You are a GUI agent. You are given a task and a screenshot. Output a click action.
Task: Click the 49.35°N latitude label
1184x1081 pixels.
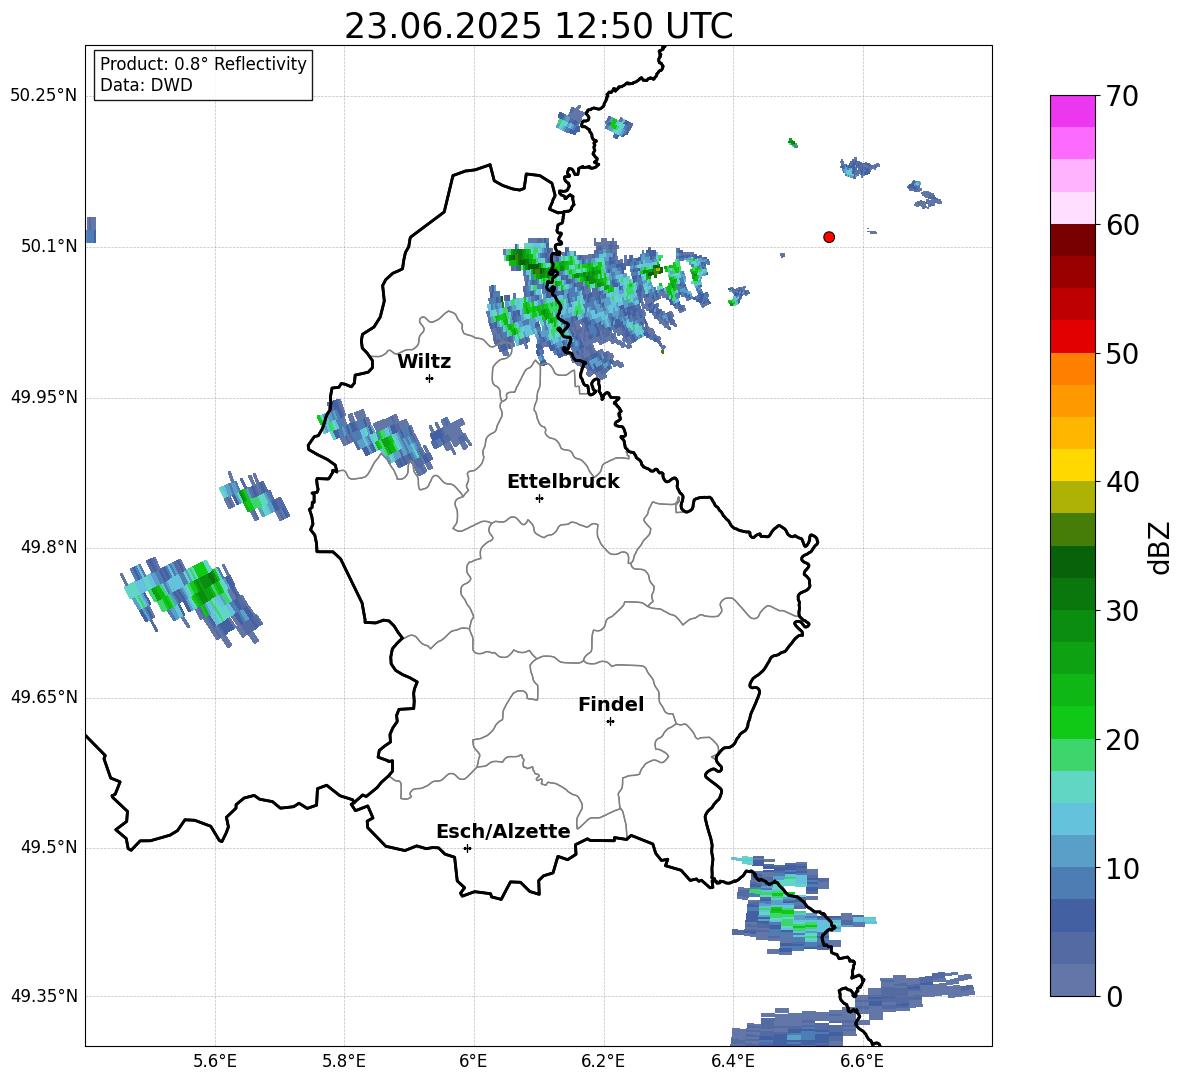pyautogui.click(x=44, y=996)
